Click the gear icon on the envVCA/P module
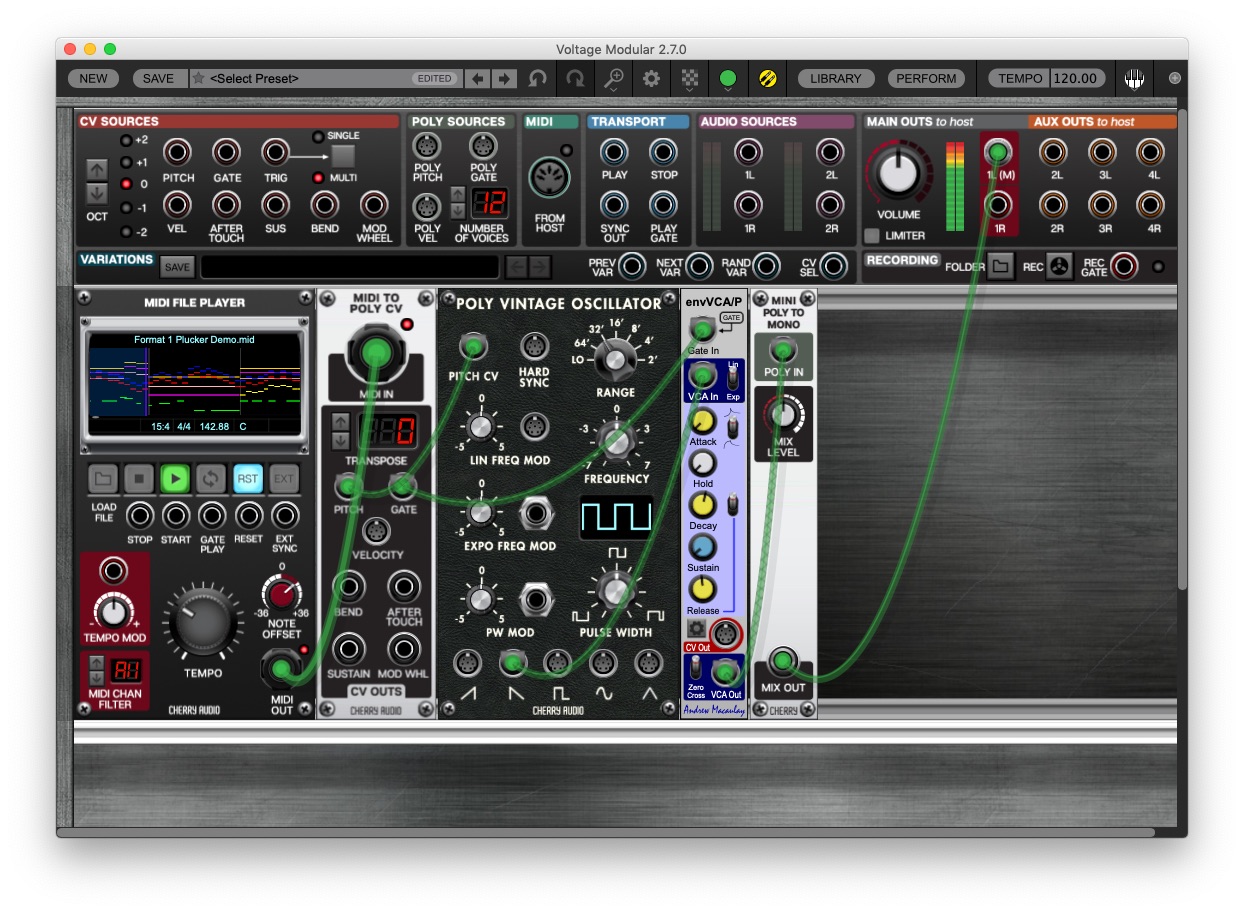 696,630
